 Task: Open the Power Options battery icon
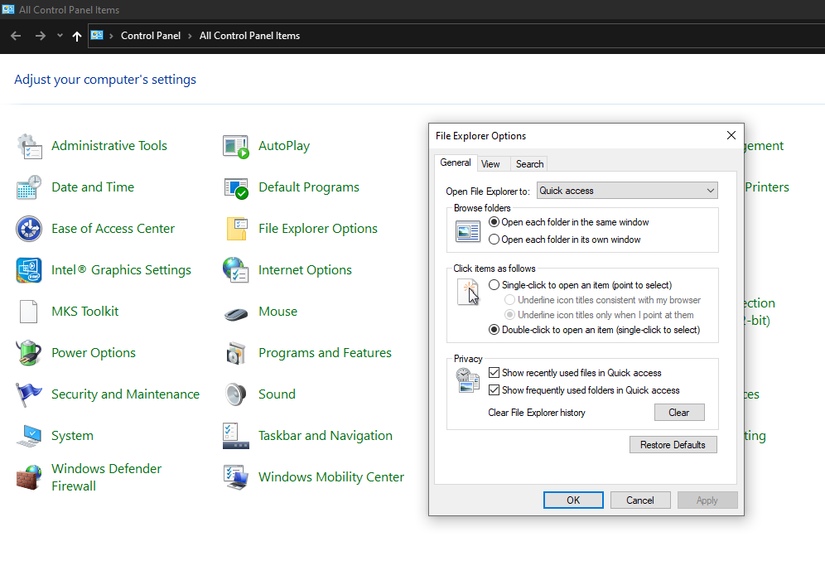(29, 353)
